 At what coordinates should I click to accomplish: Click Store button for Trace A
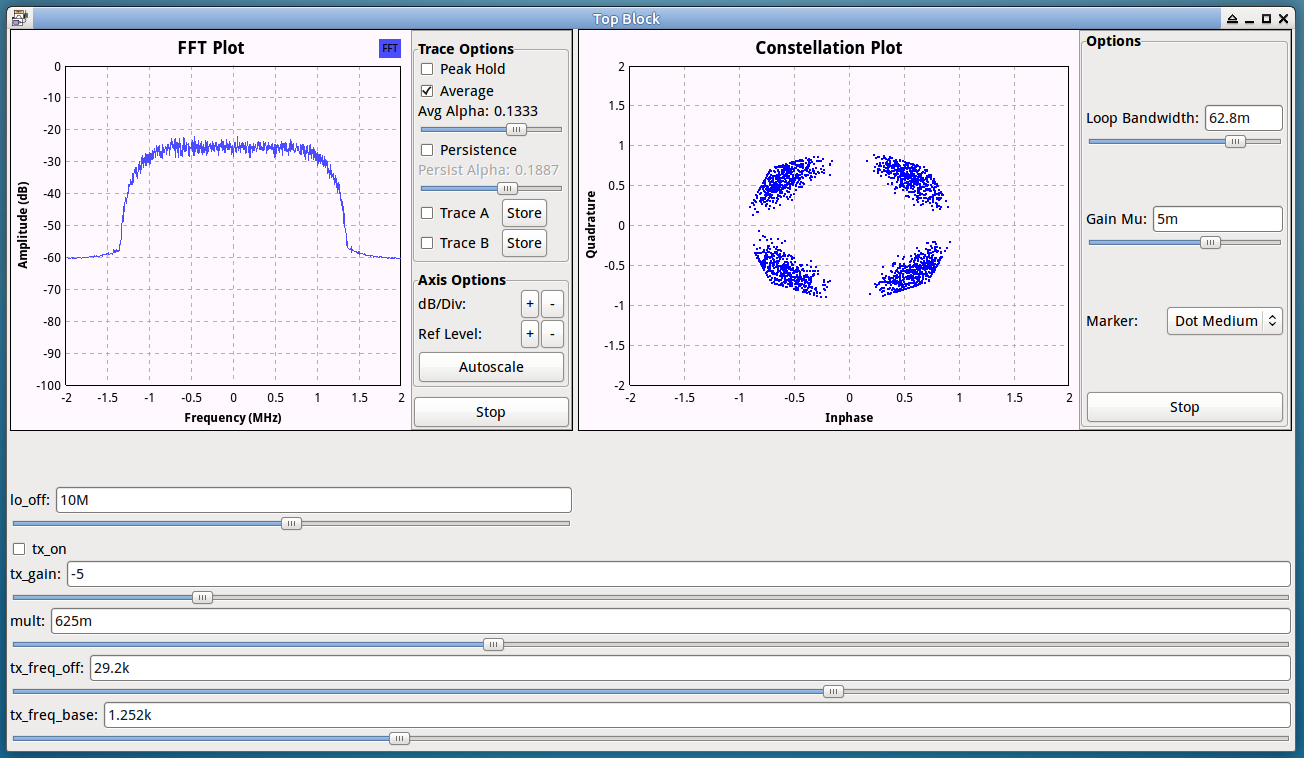(x=524, y=213)
